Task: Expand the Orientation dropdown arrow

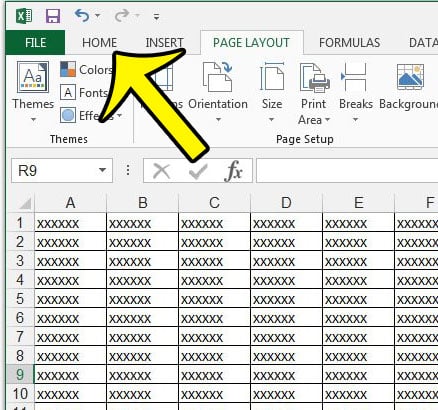Action: point(219,119)
